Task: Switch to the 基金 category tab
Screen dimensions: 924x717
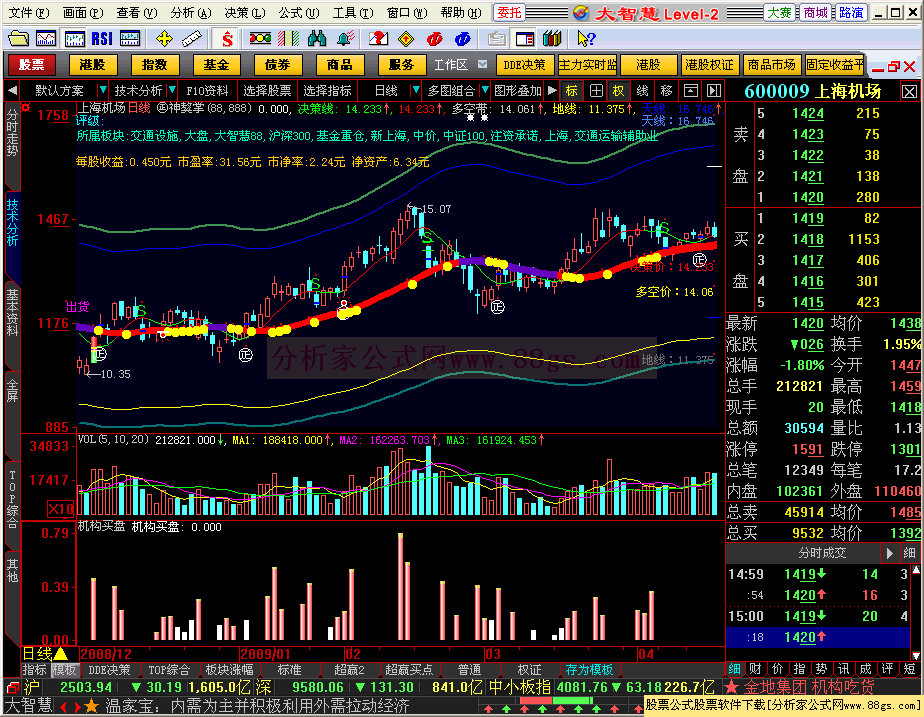Action: pos(216,65)
